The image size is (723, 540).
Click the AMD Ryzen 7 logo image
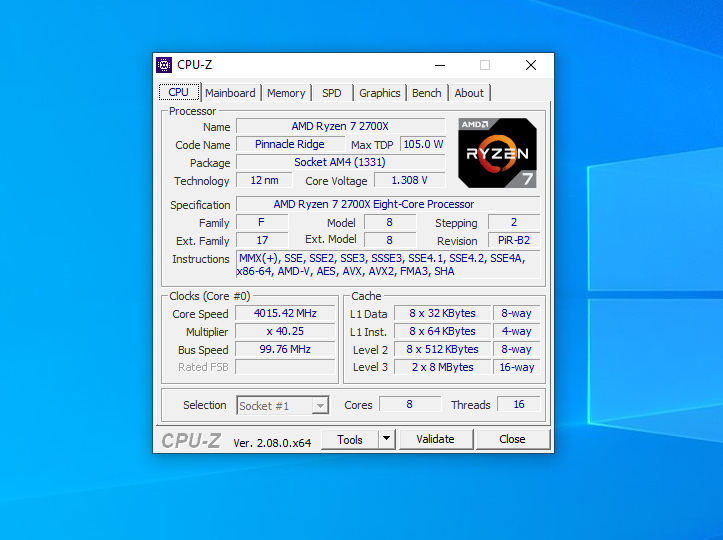point(497,153)
